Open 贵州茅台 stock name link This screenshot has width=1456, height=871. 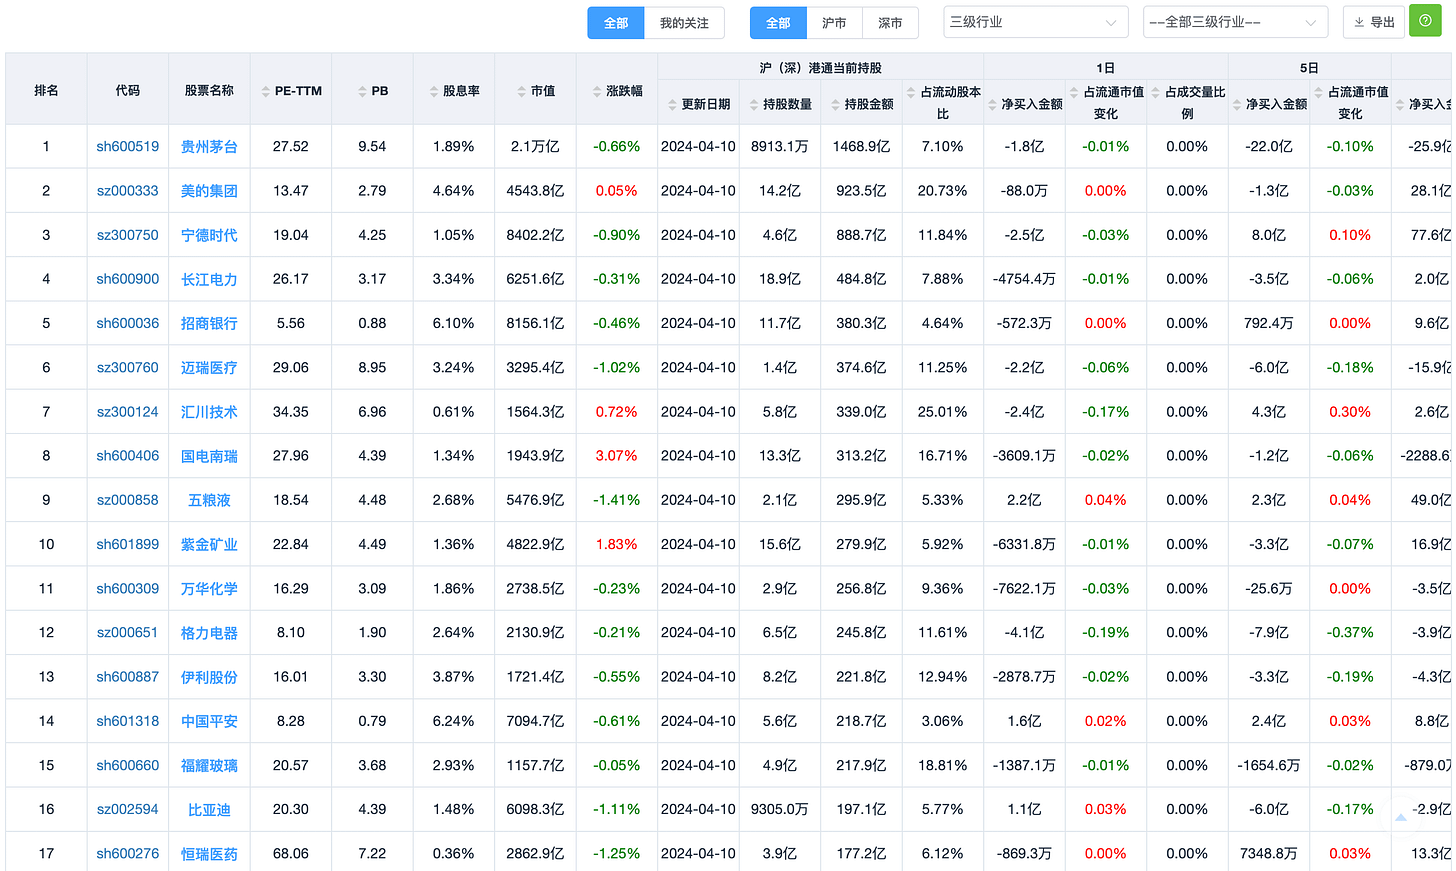coord(209,147)
